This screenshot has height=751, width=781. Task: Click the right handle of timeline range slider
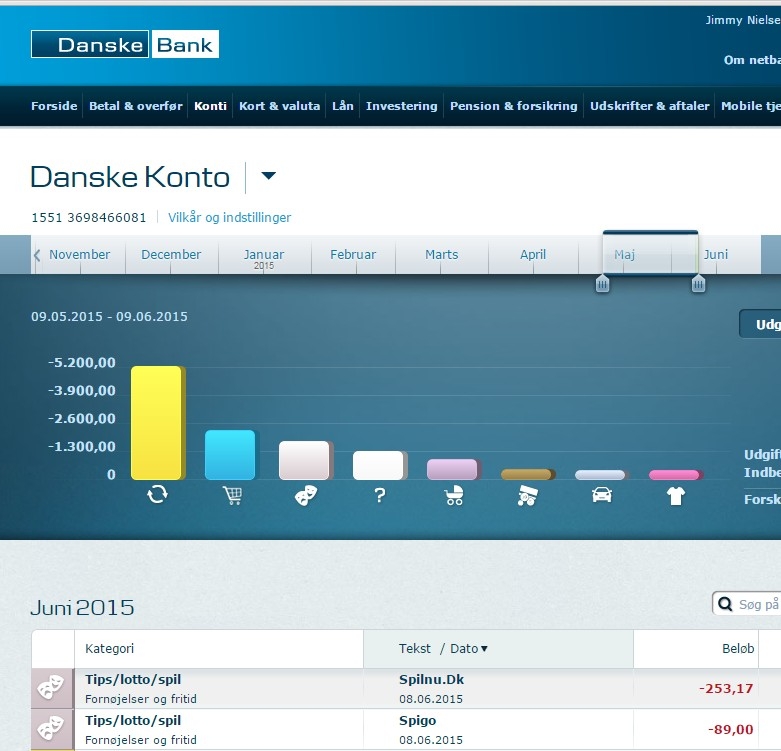coord(698,285)
